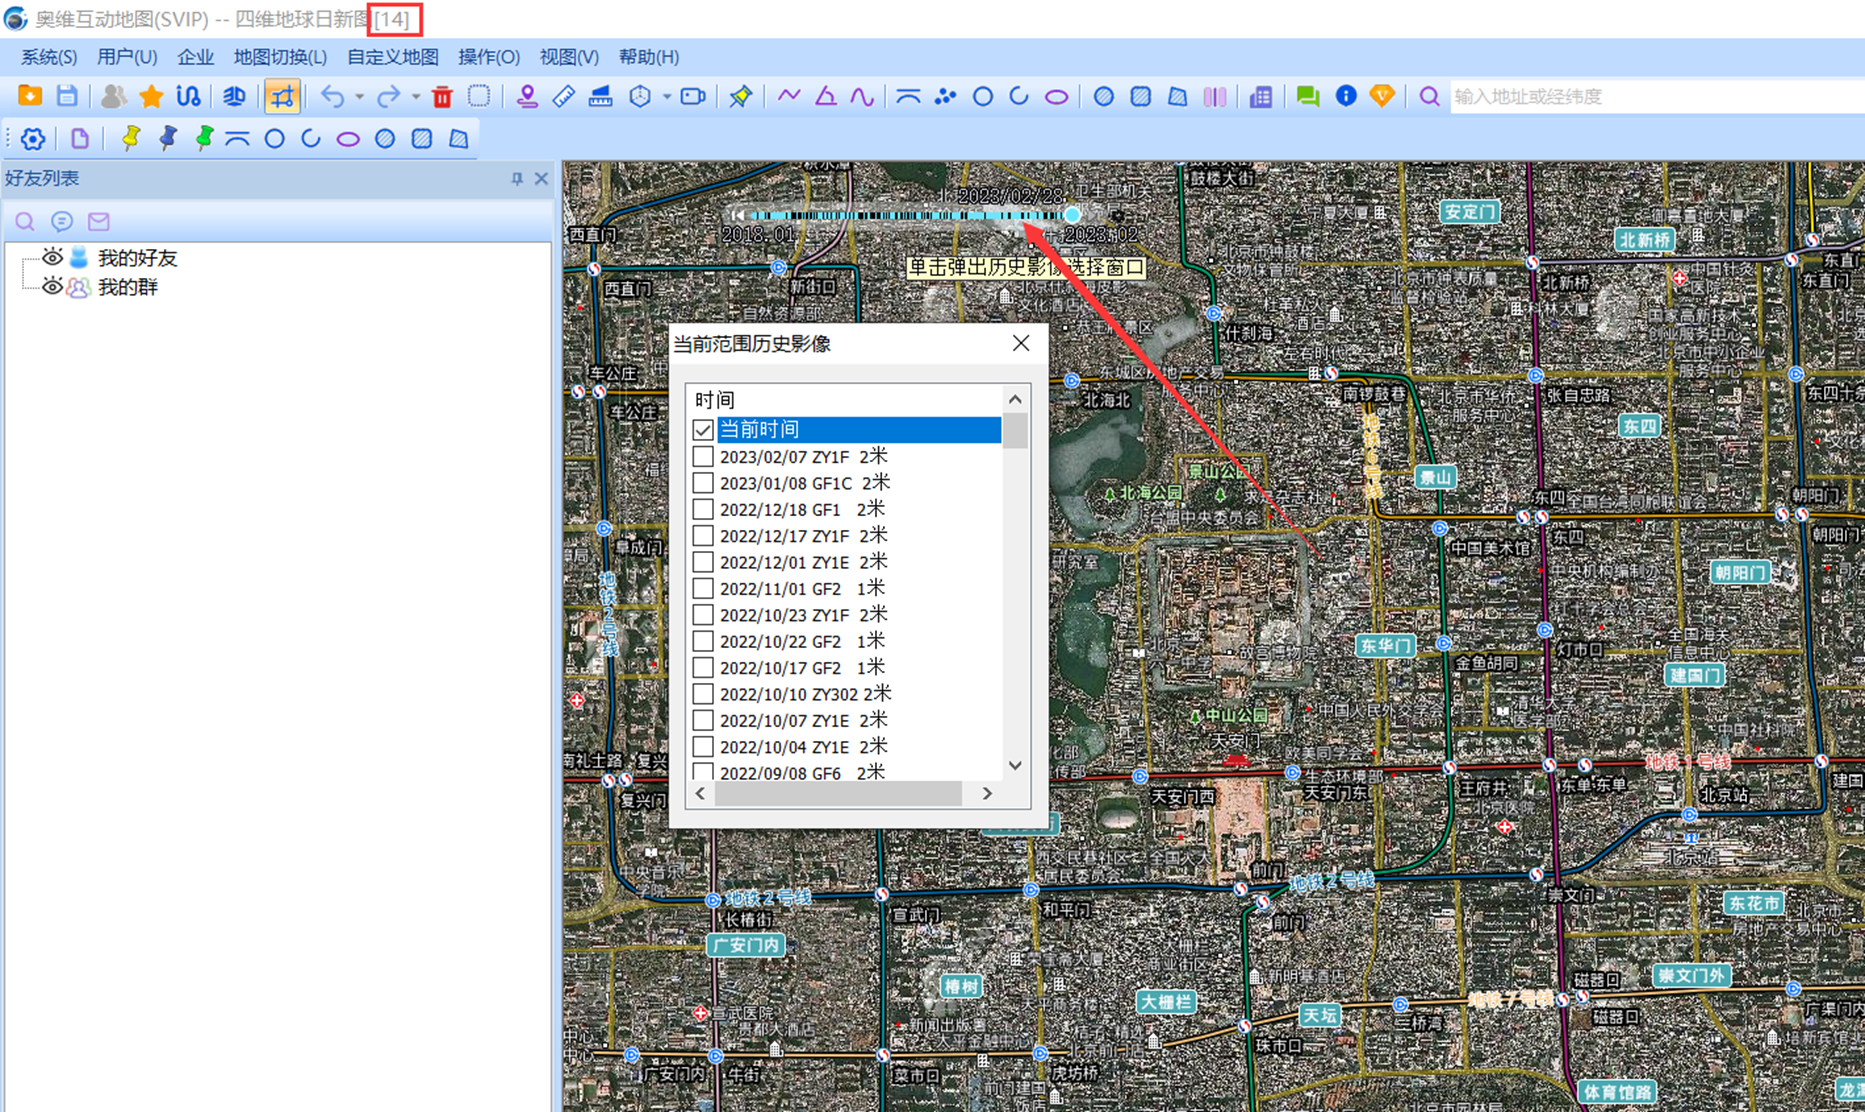Click the building grid icon
1865x1112 pixels.
point(1261,96)
